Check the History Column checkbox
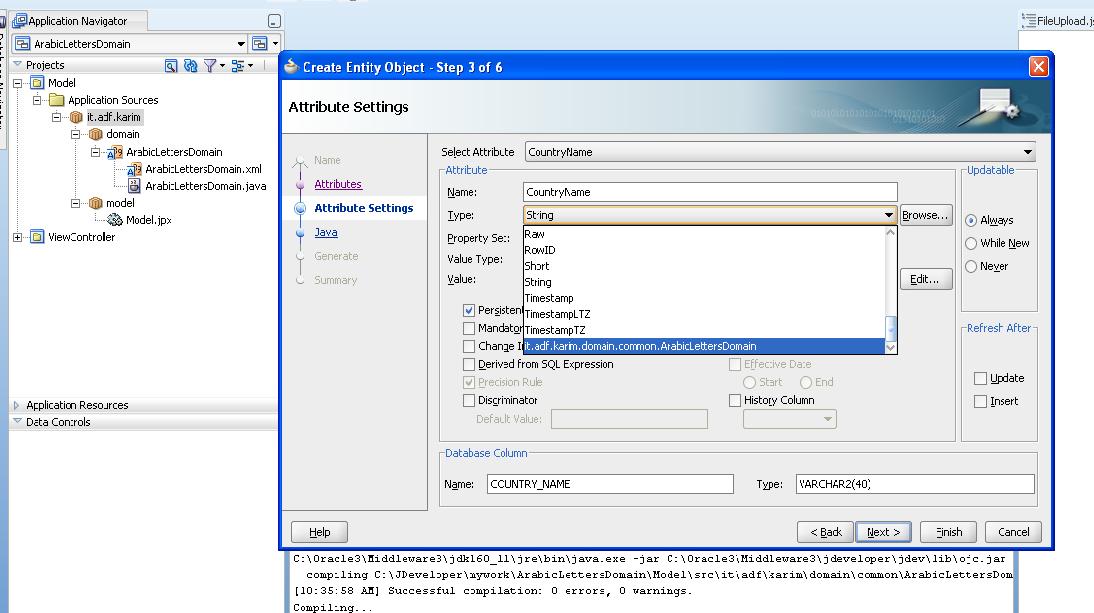 (735, 400)
